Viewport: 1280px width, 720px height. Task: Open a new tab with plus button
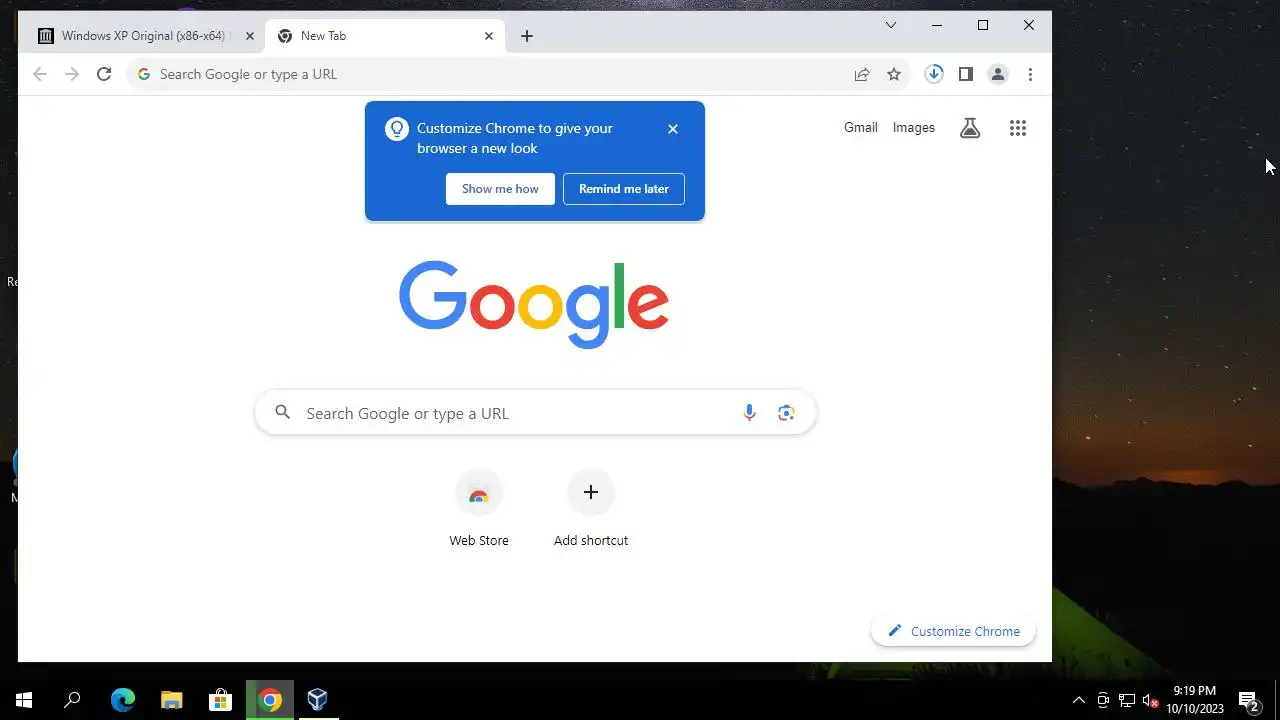[527, 36]
